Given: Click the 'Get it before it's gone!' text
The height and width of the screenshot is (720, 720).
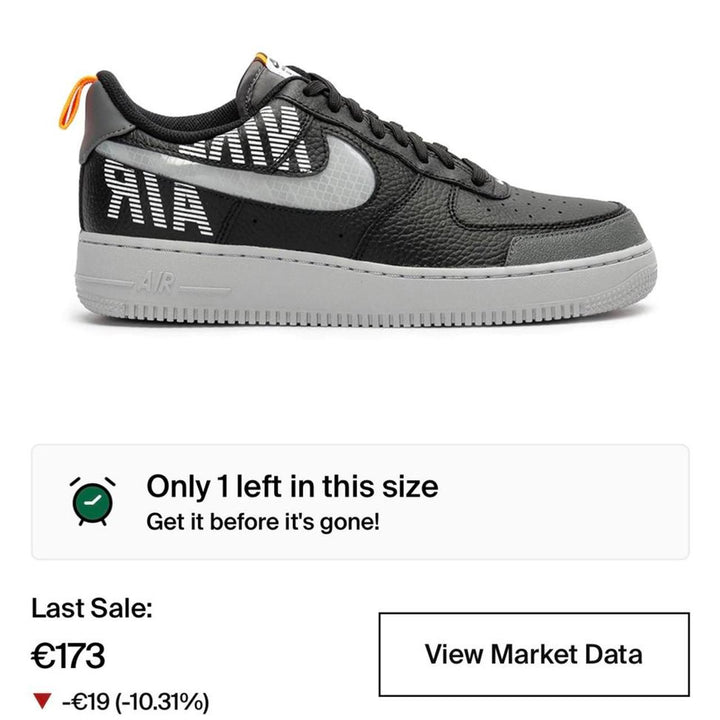Looking at the screenshot, I should (x=263, y=522).
